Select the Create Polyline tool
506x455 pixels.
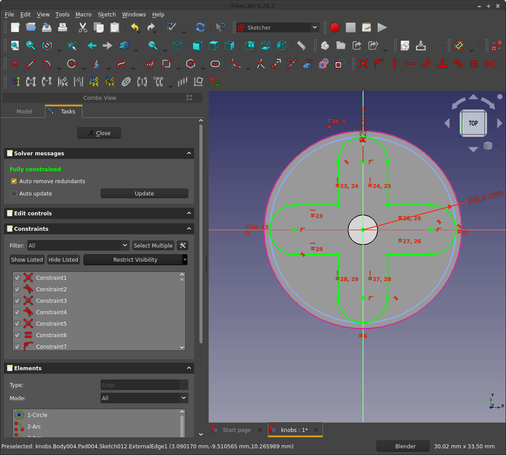(150, 64)
